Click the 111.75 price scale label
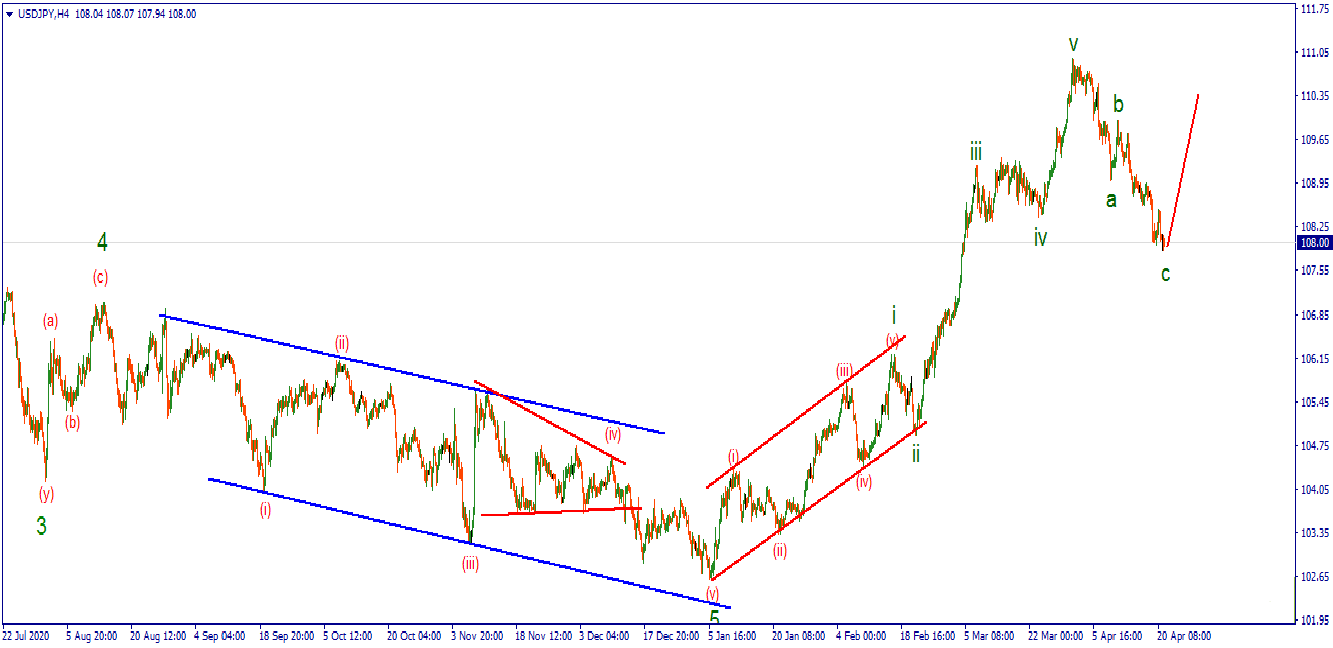Screen dimensions: 1333x648 [x=1312, y=8]
